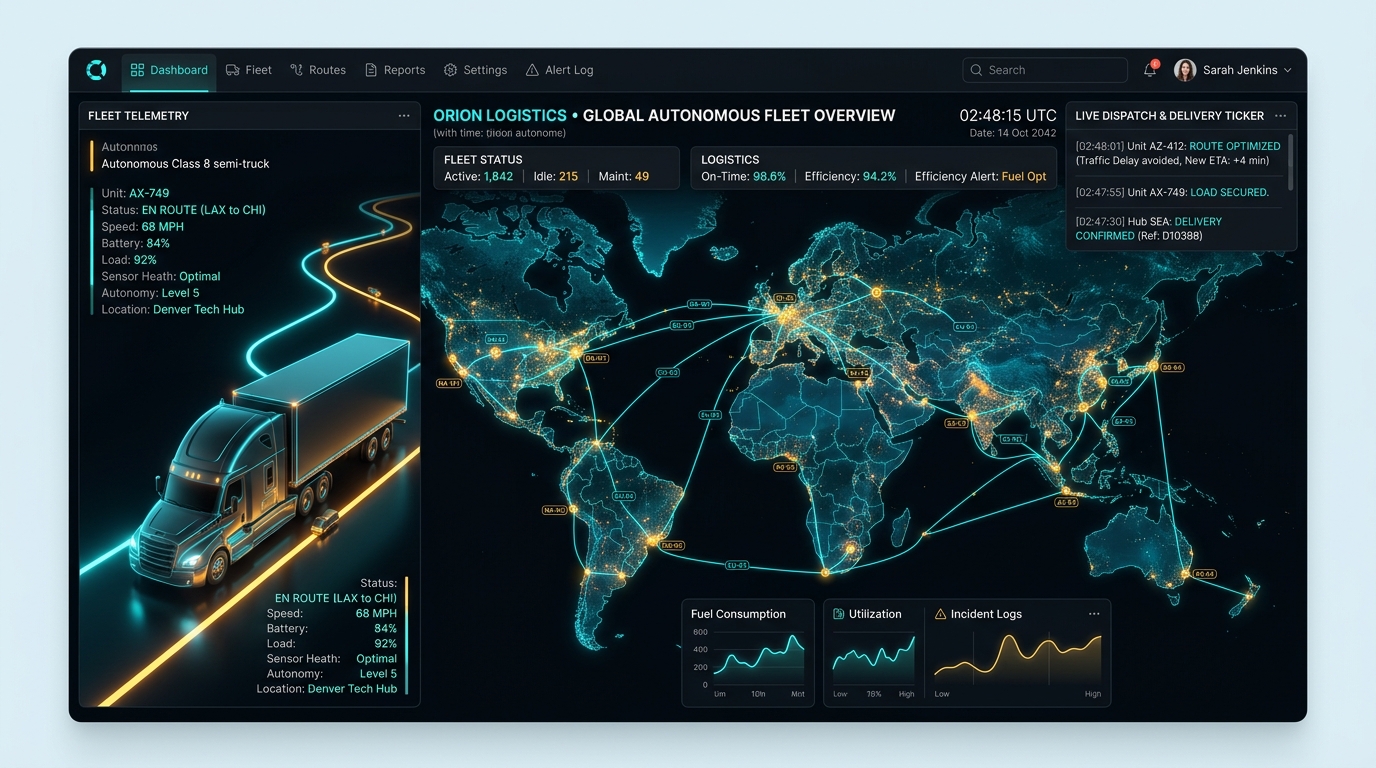Click the Reports document icon
Viewport: 1376px width, 768px height.
pyautogui.click(x=371, y=70)
